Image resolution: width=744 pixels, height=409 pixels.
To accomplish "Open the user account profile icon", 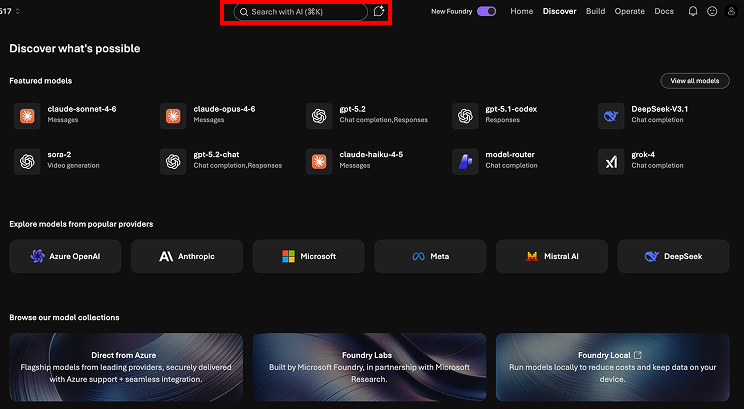I will coord(731,11).
